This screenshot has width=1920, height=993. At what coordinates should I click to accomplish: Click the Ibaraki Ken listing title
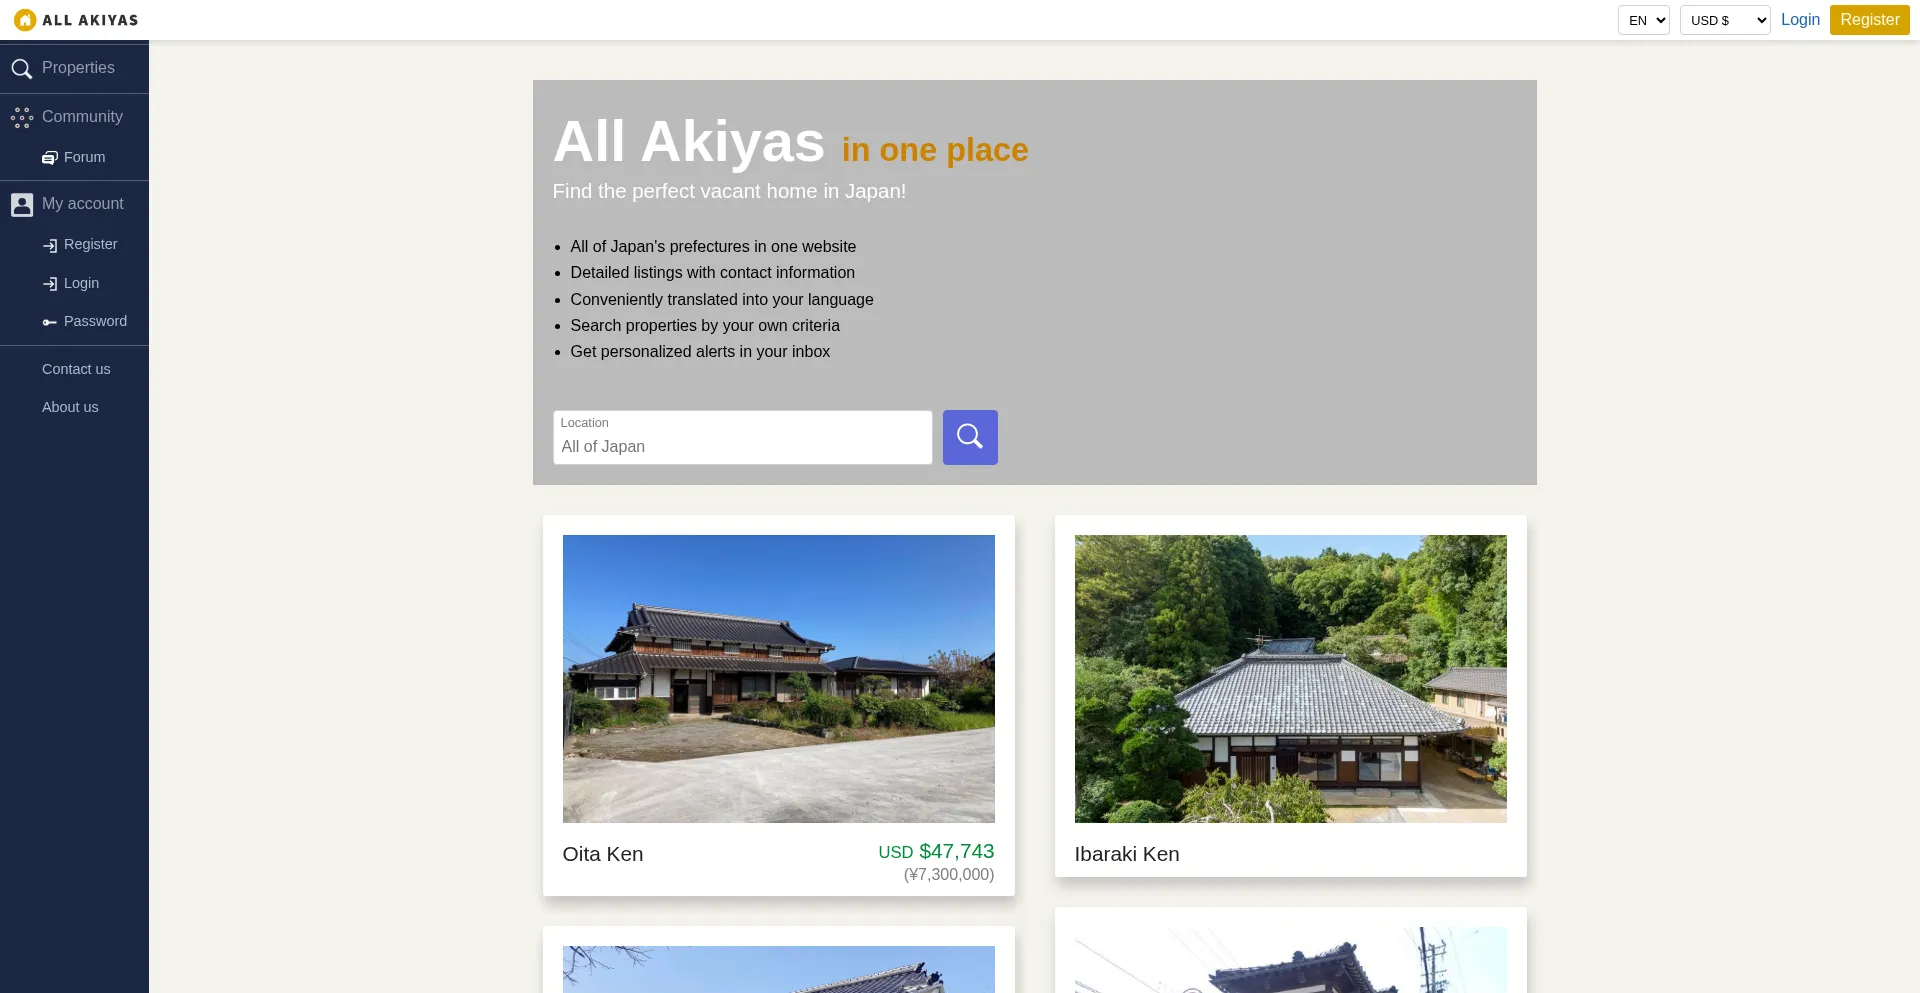click(1127, 854)
